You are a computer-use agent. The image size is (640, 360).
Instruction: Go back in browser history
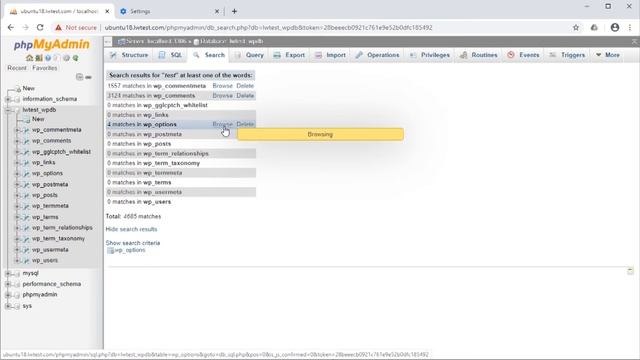pyautogui.click(x=11, y=27)
